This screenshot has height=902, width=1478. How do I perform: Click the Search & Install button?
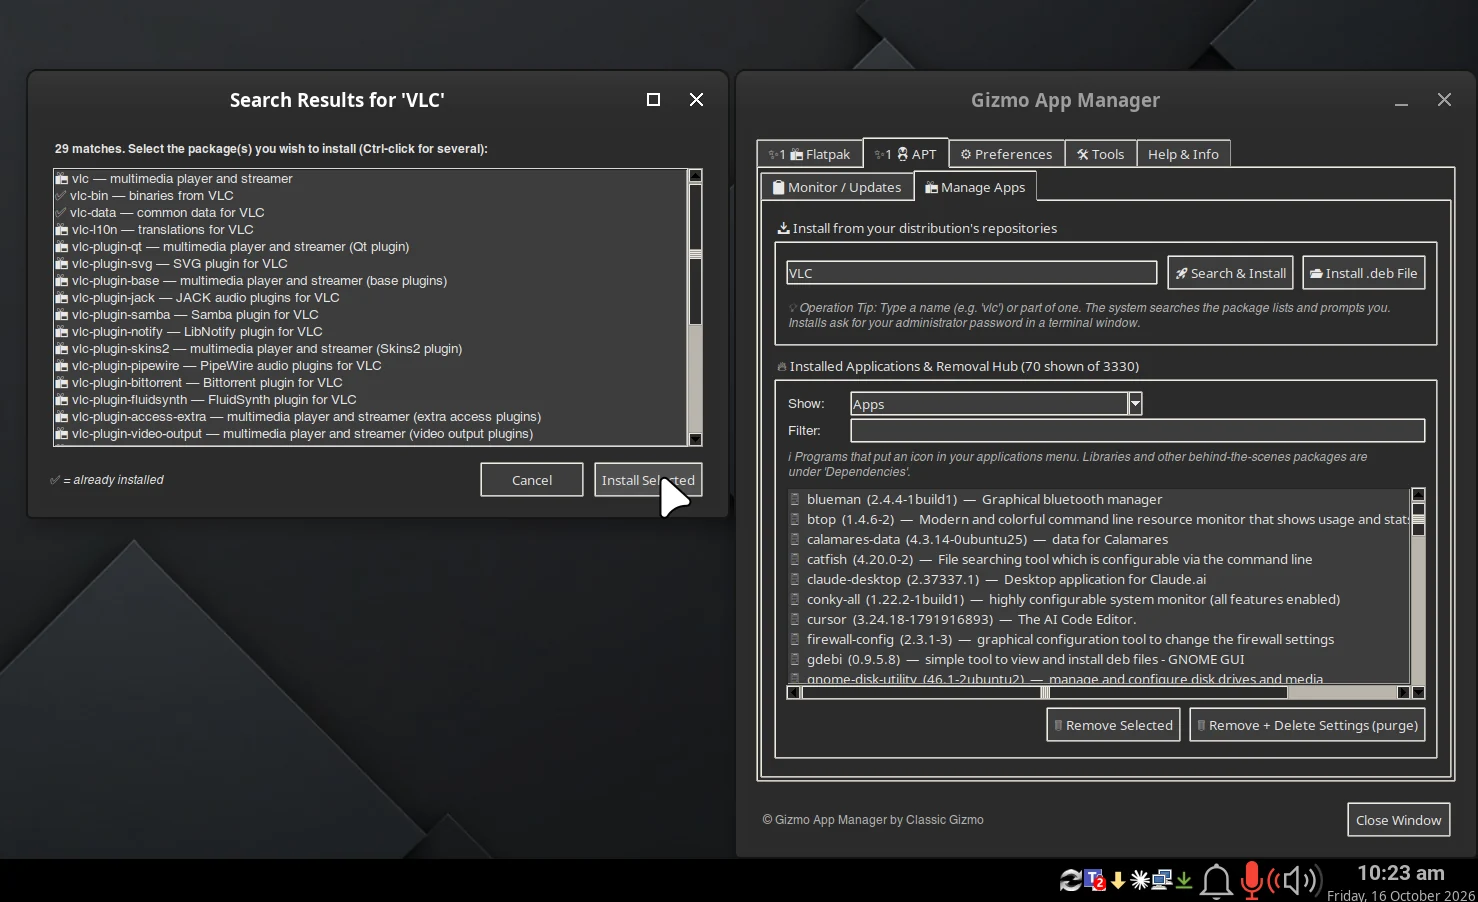click(1231, 273)
